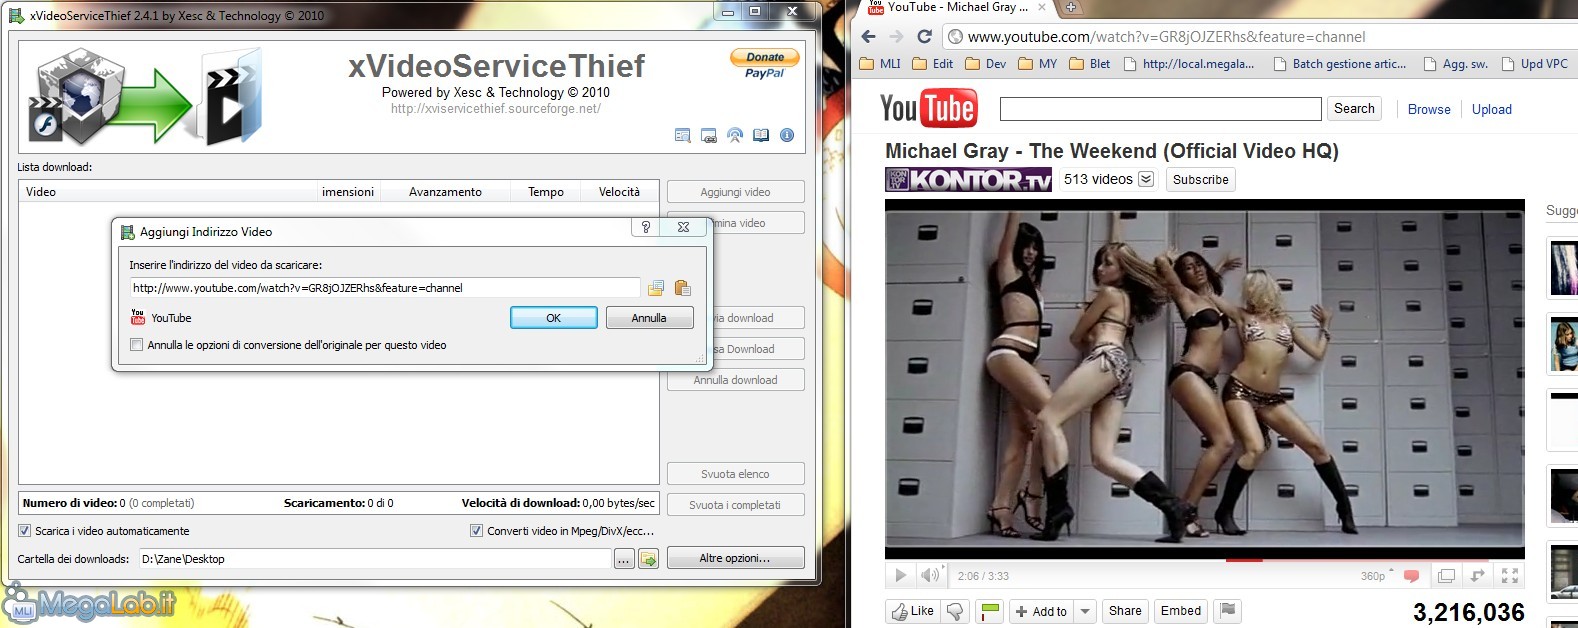Open the Blet bookmarks folder
This screenshot has width=1578, height=628.
[x=1090, y=64]
